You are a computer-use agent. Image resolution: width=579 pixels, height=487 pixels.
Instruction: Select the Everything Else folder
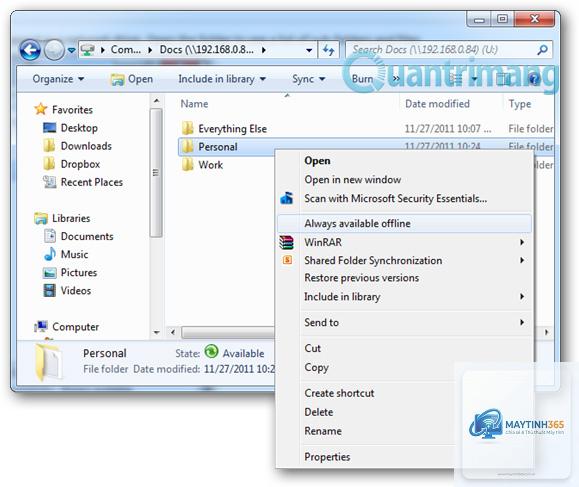pyautogui.click(x=232, y=128)
